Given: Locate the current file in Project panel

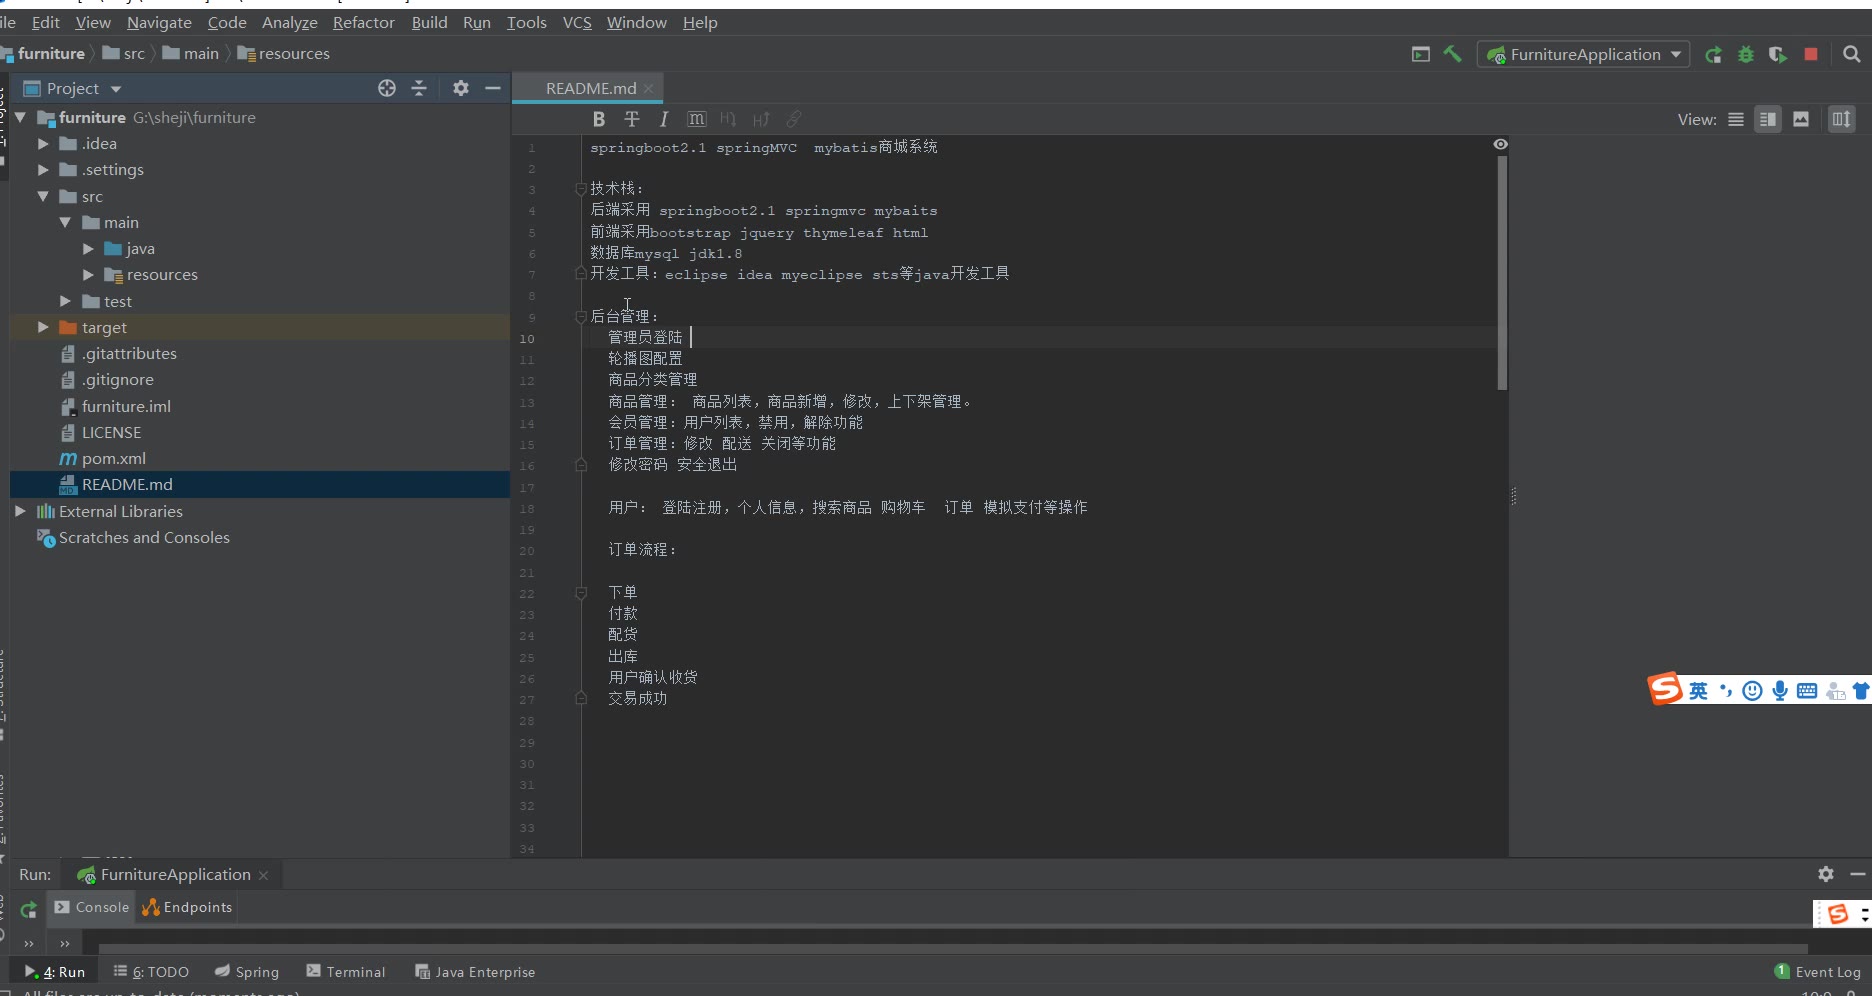Looking at the screenshot, I should click(x=387, y=88).
